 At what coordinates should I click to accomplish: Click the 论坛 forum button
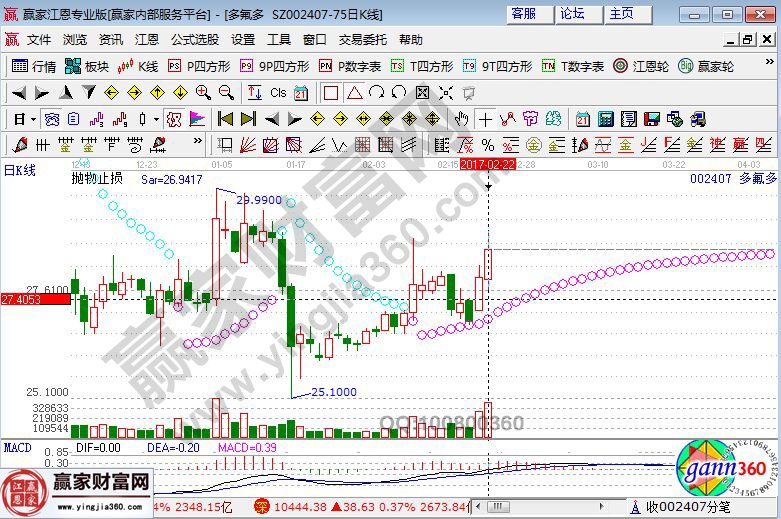[x=572, y=13]
